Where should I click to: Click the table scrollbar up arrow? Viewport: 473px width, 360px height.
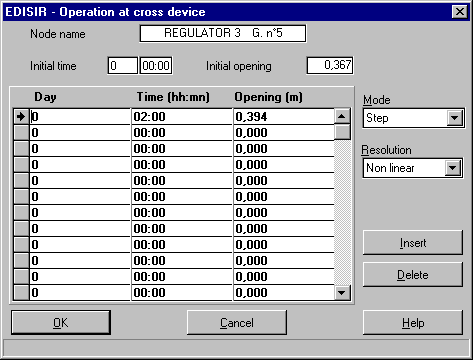[x=342, y=116]
